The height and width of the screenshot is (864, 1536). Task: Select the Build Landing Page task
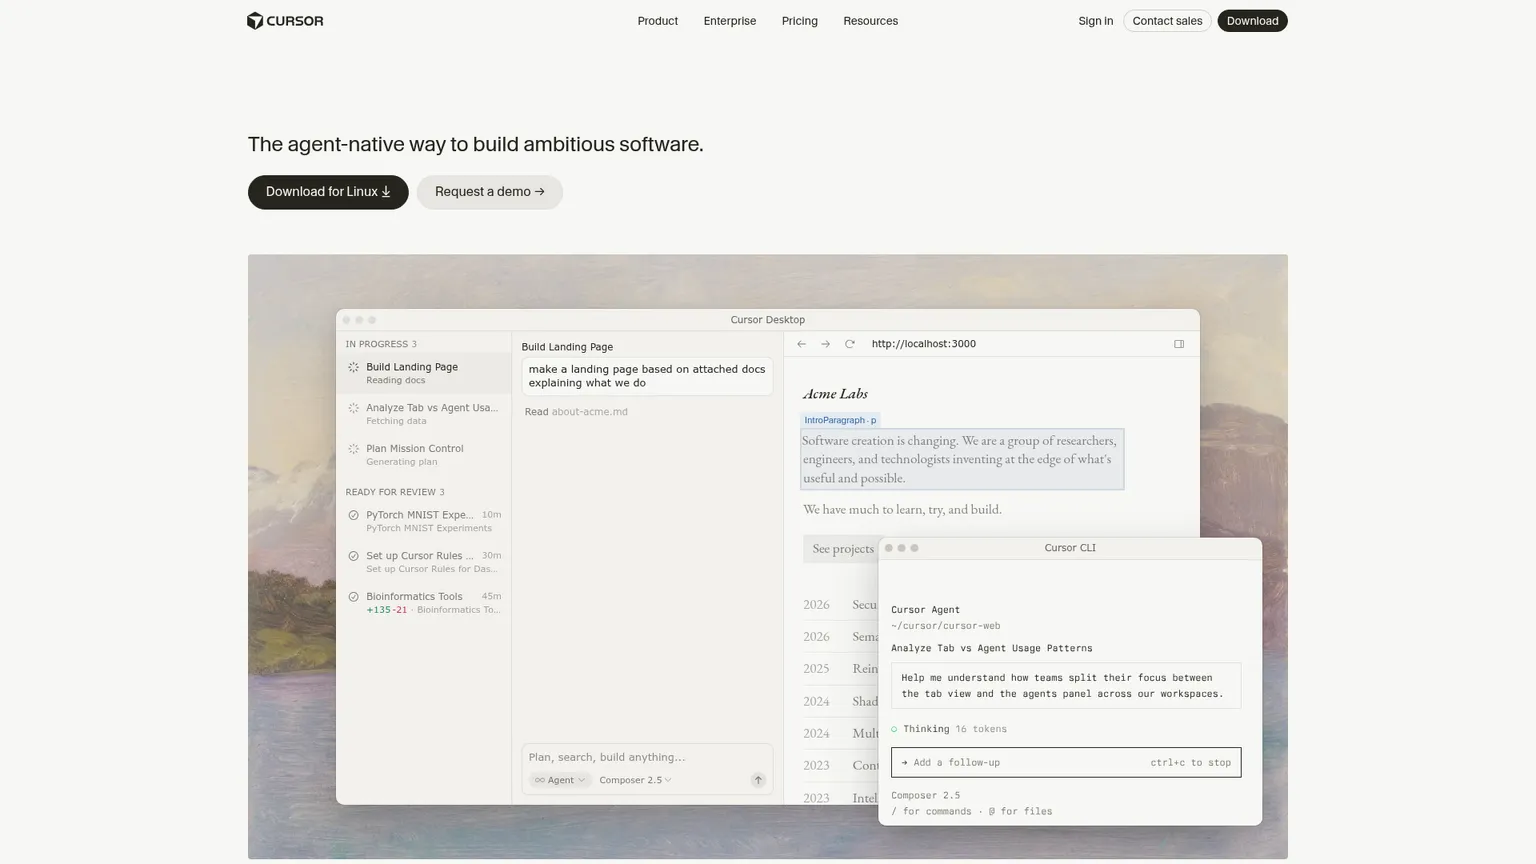(424, 373)
